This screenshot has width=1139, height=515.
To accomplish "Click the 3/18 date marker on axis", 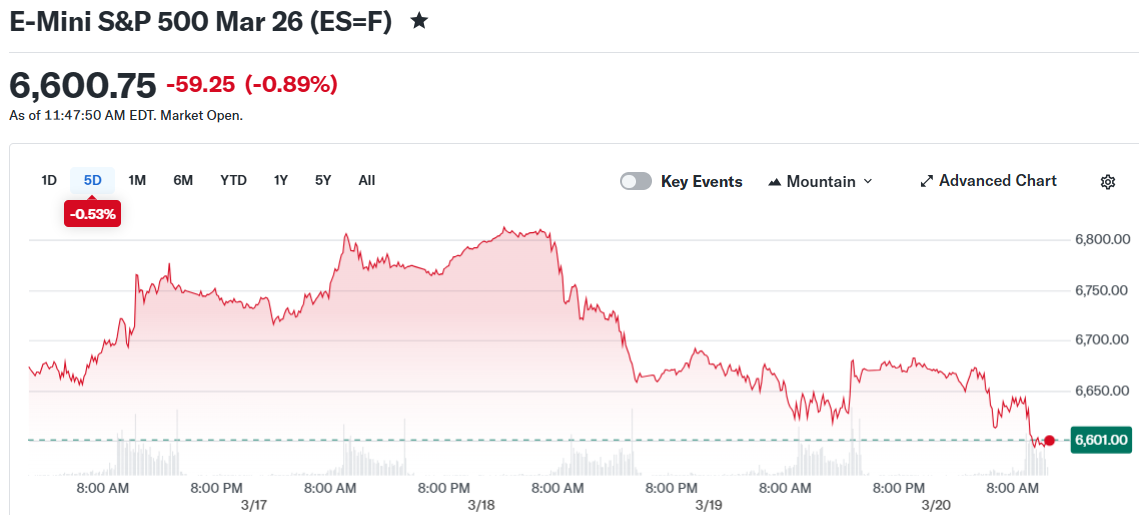I will pyautogui.click(x=481, y=505).
